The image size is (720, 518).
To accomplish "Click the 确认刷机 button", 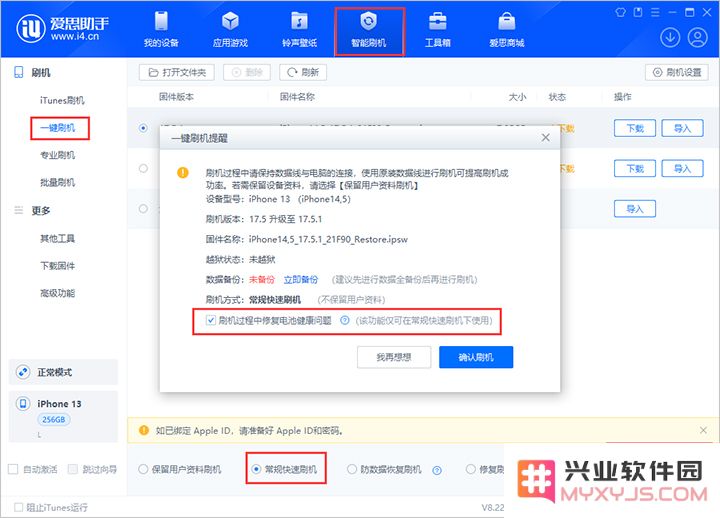I will 476,357.
